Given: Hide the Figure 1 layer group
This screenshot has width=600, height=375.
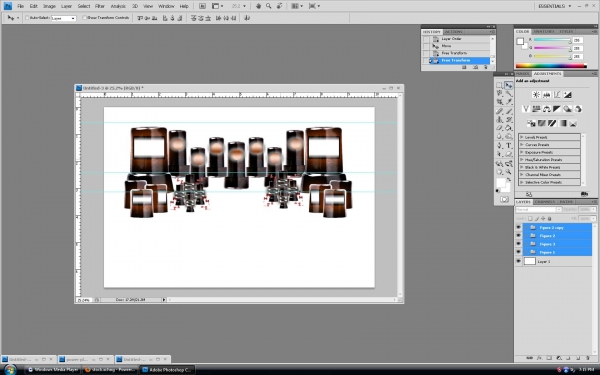Looking at the screenshot, I should [x=518, y=252].
